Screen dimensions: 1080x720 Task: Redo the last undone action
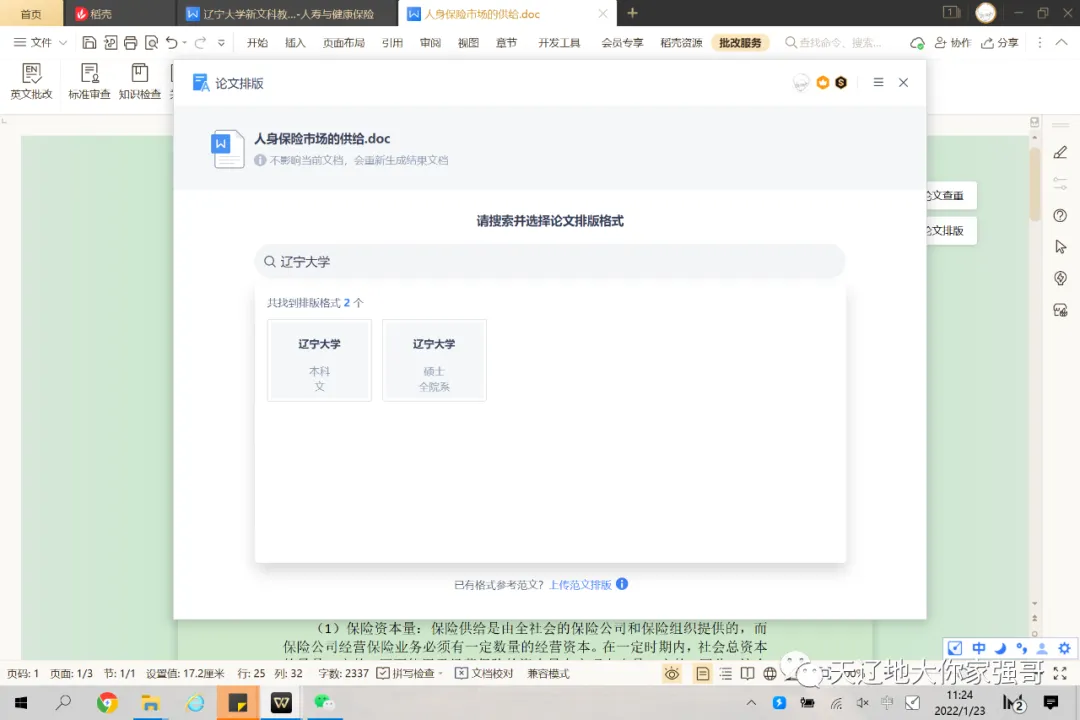200,43
